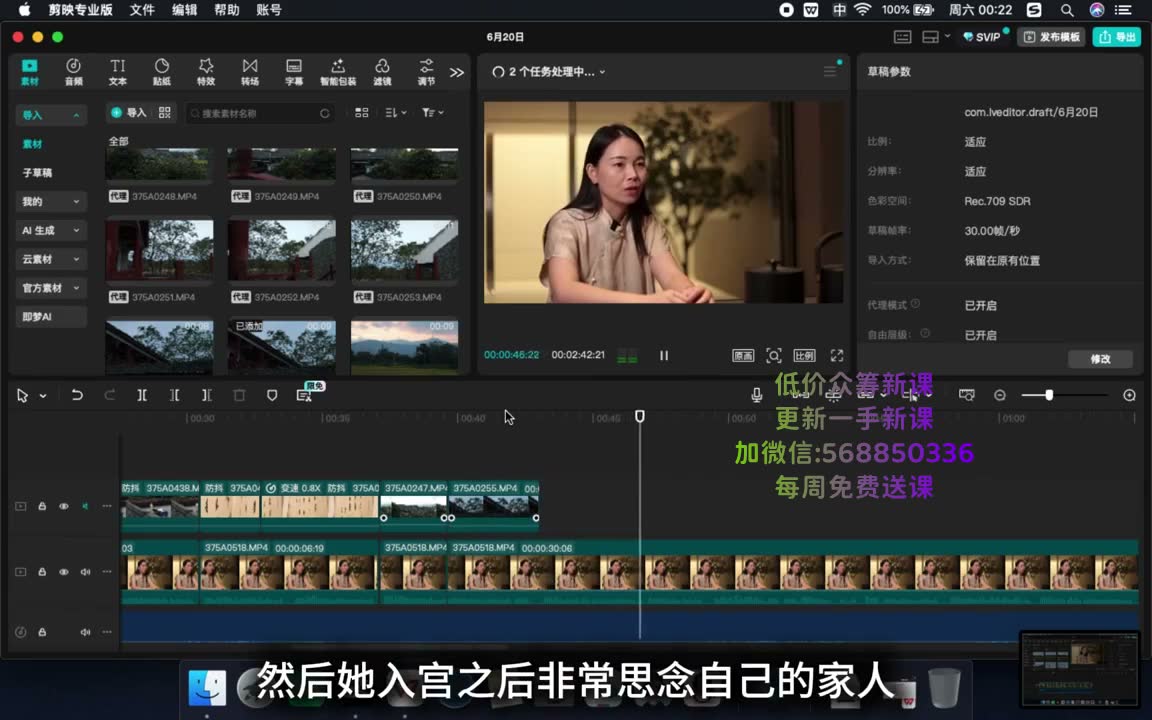
Task: Switch media list to grid view
Action: coord(361,112)
